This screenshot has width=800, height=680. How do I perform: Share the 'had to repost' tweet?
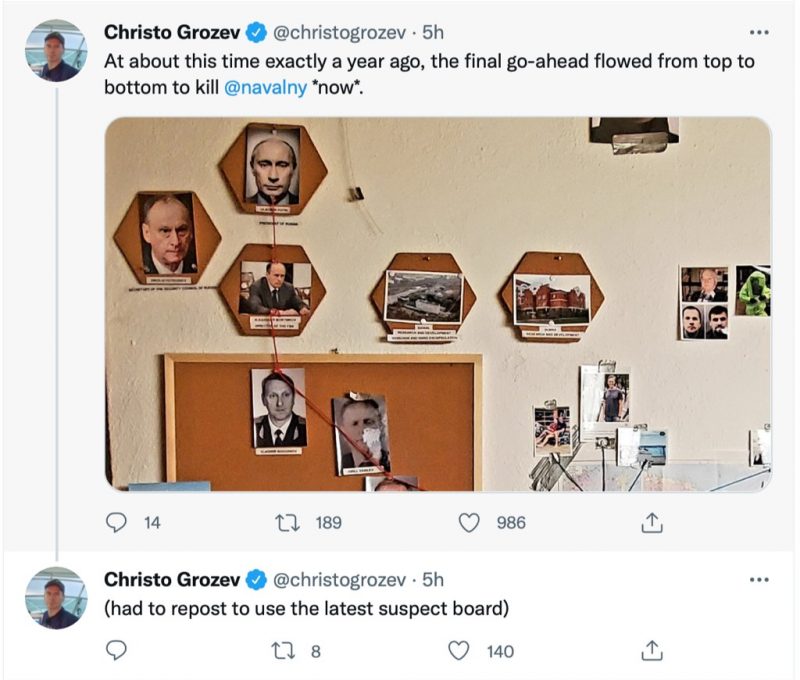point(651,651)
